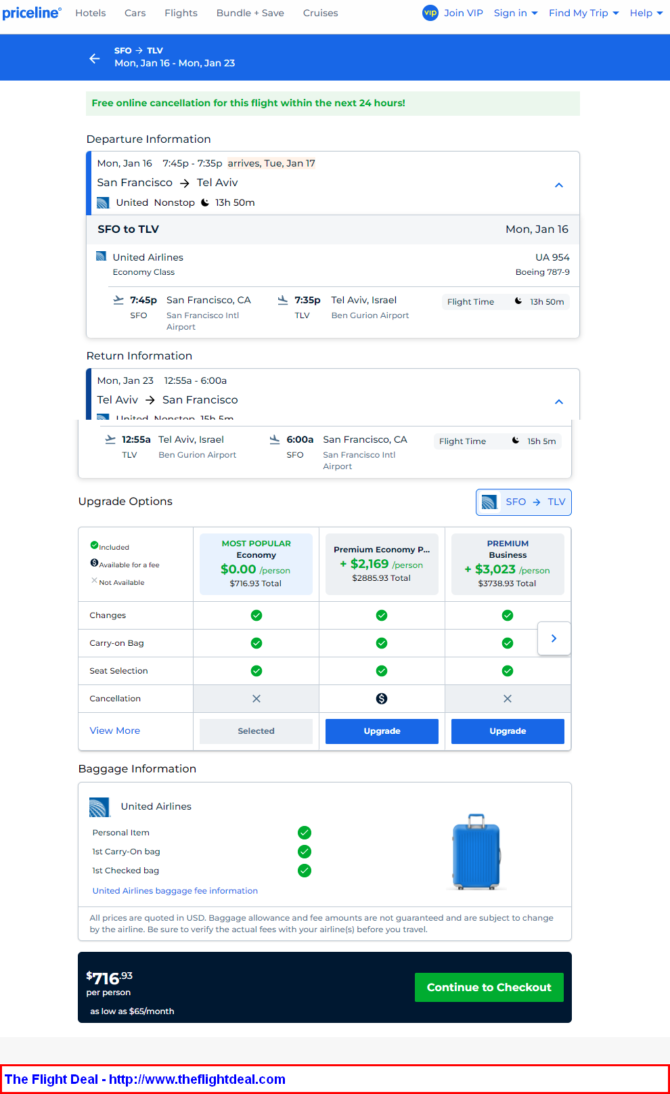
Task: Open the Flights tab
Action: 181,13
